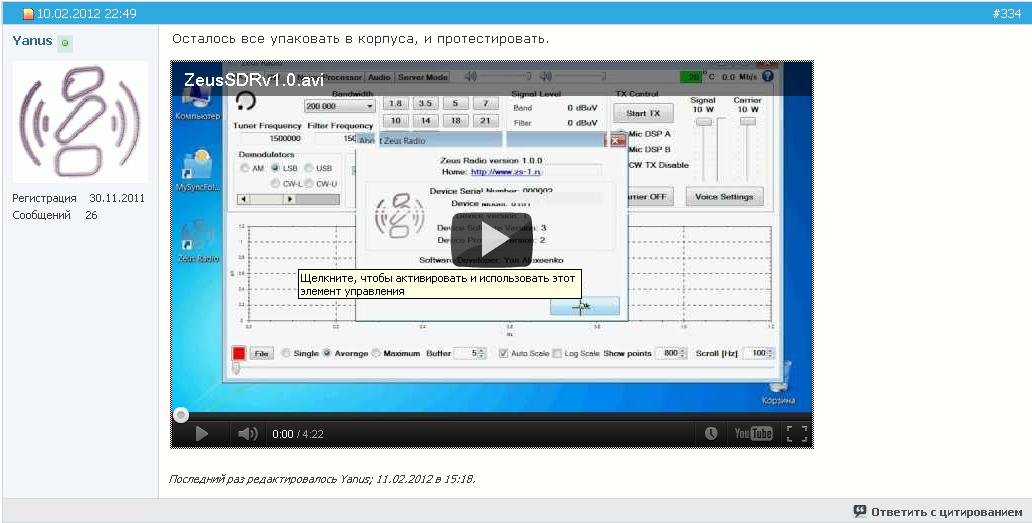The width and height of the screenshot is (1032, 523).
Task: Click the orange post icon before the date
Action: point(28,14)
